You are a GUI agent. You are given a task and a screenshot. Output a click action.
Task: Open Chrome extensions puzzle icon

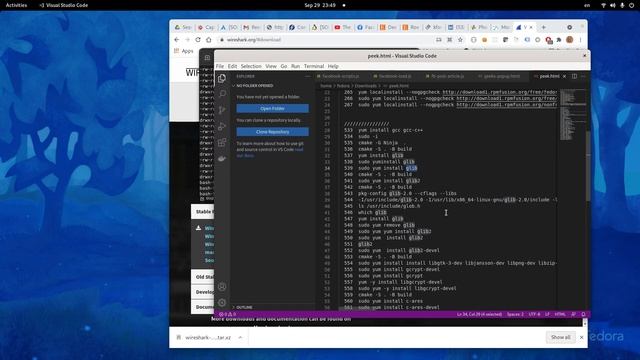(x=559, y=40)
